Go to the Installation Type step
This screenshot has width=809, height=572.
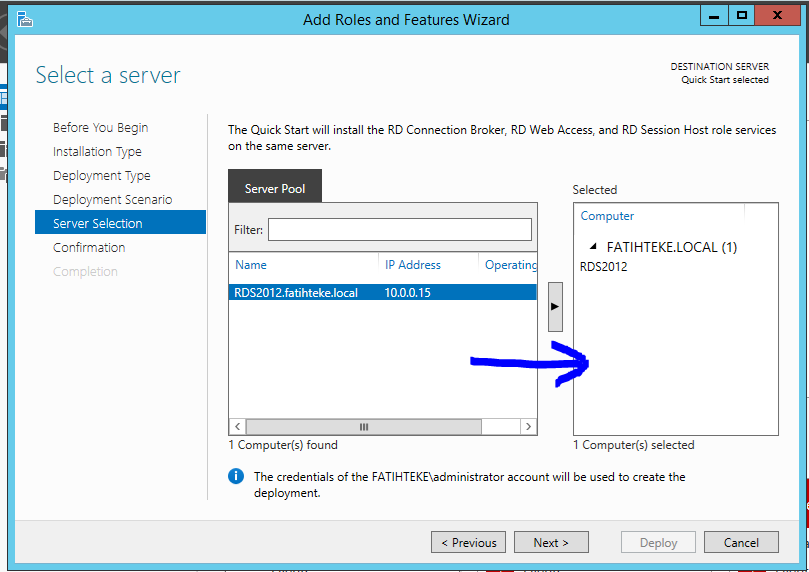97,152
